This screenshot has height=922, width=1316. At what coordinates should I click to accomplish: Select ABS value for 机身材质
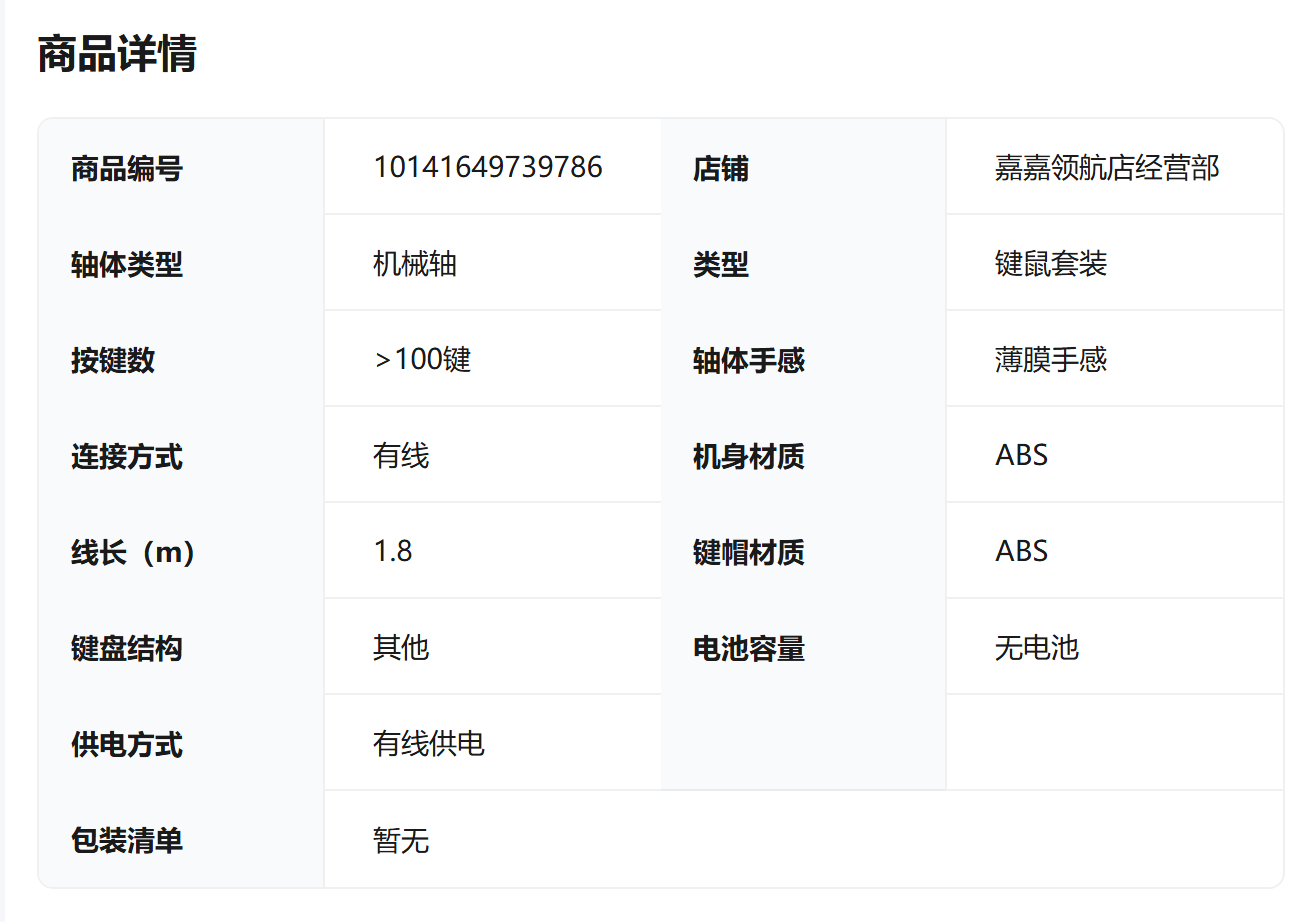tap(1021, 456)
